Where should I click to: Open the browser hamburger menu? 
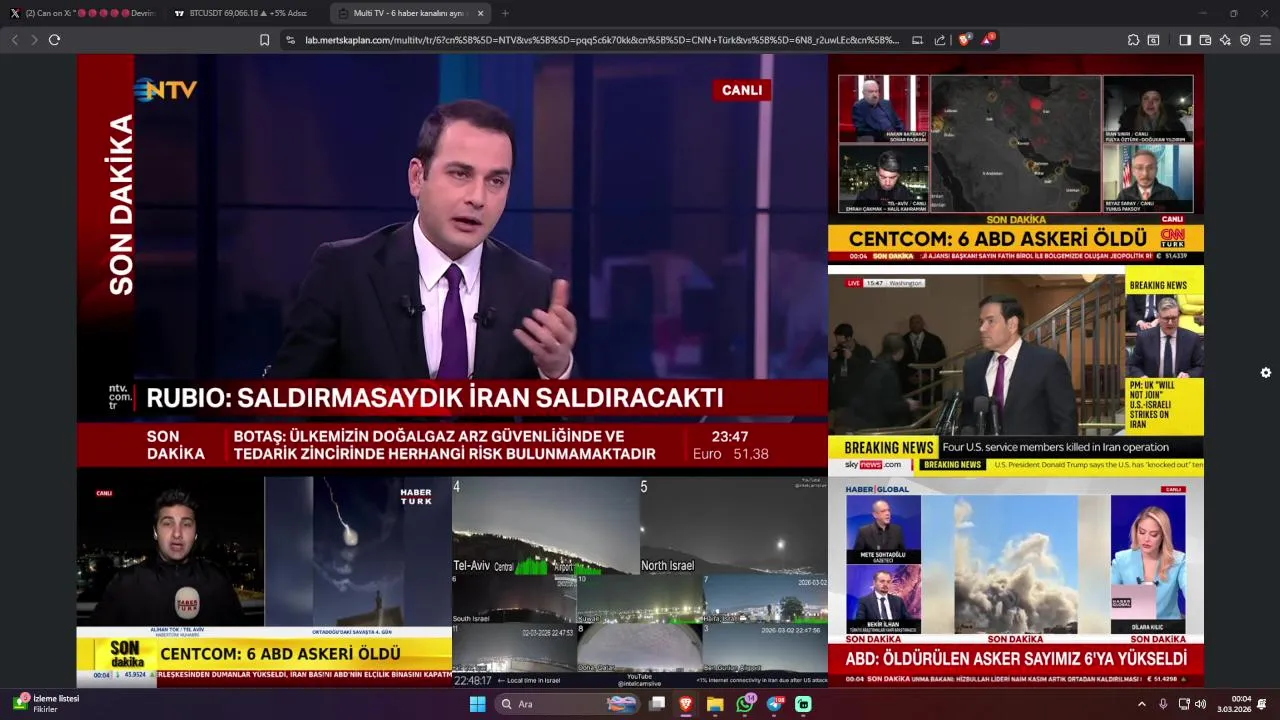click(x=1265, y=40)
